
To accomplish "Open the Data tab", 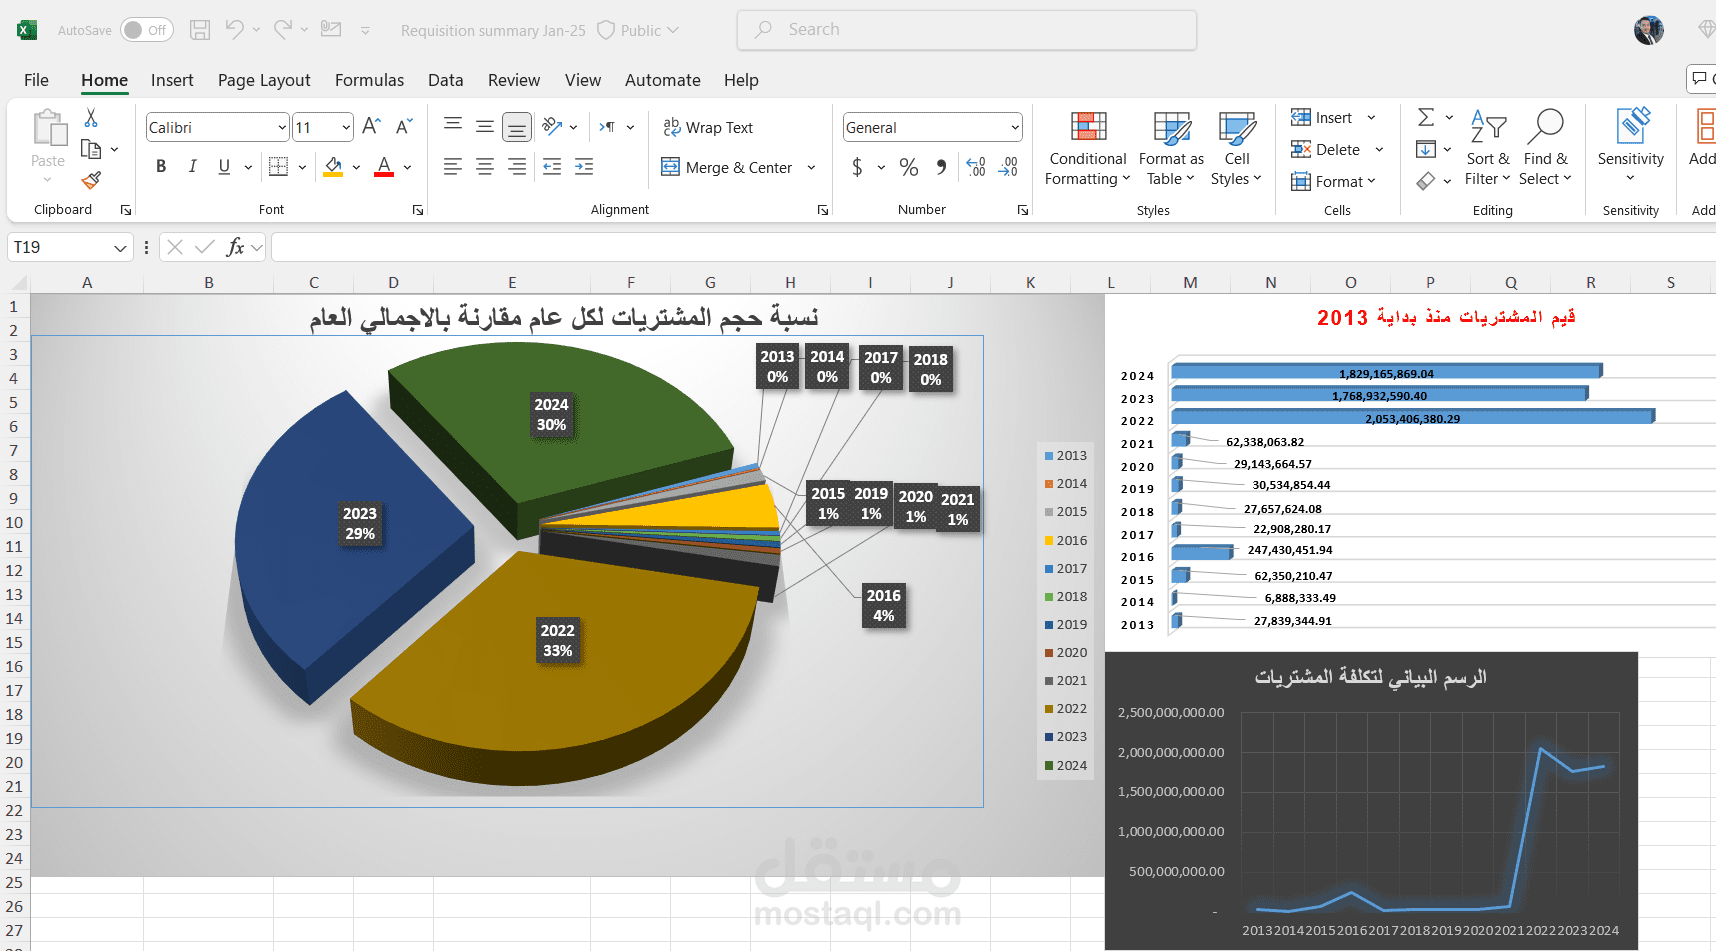I will coord(445,80).
